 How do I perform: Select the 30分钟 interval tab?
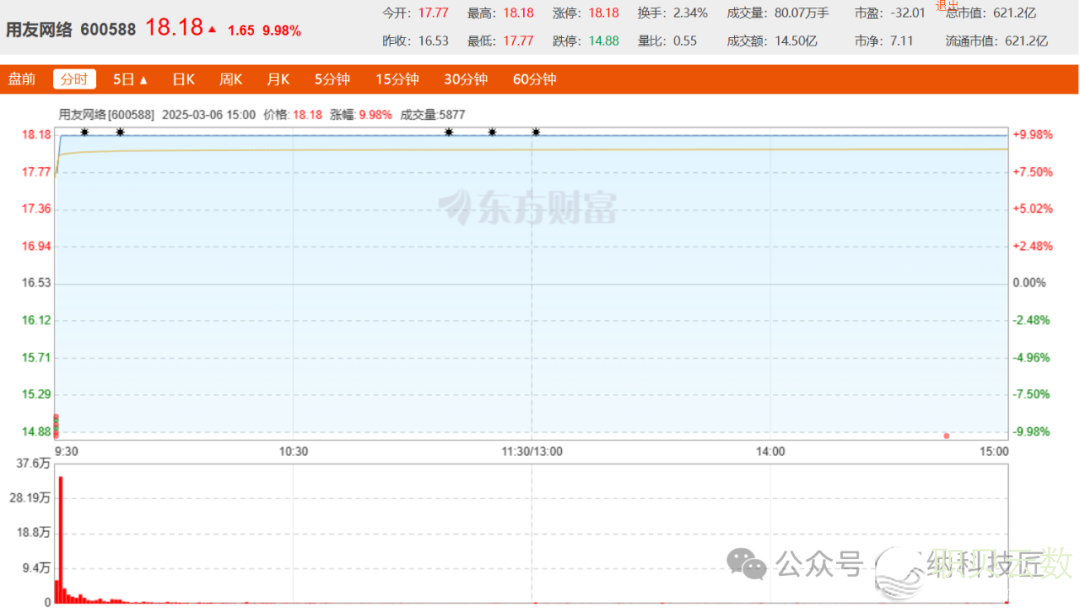coord(466,79)
